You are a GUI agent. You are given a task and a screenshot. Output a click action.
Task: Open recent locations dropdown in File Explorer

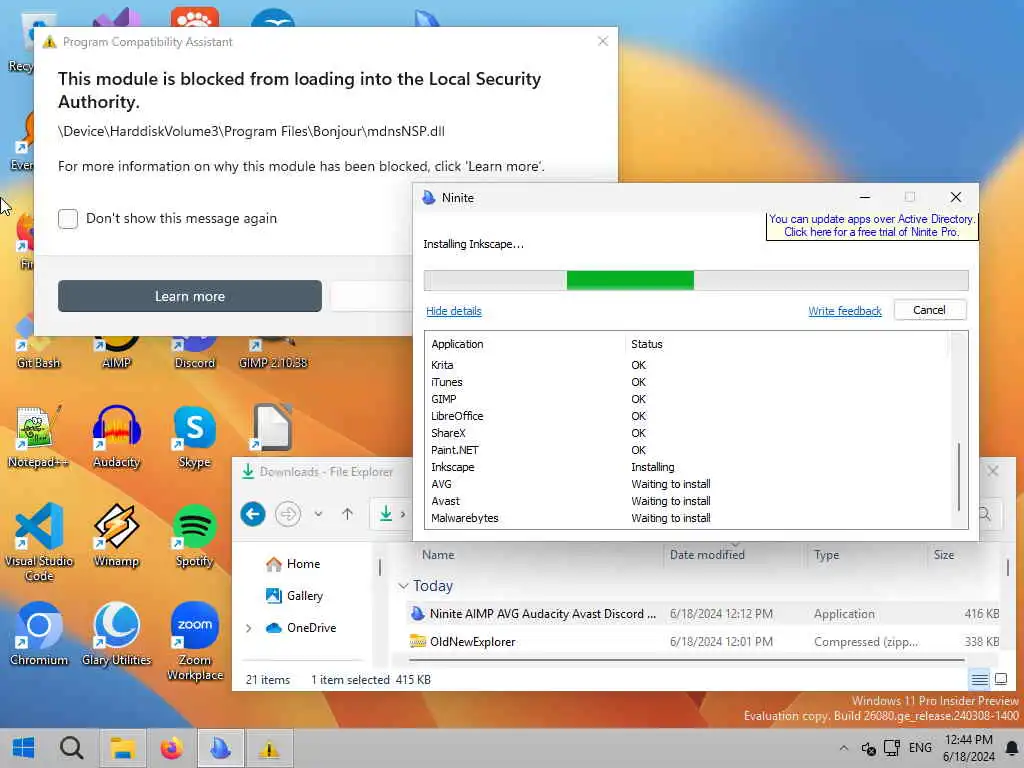(318, 514)
